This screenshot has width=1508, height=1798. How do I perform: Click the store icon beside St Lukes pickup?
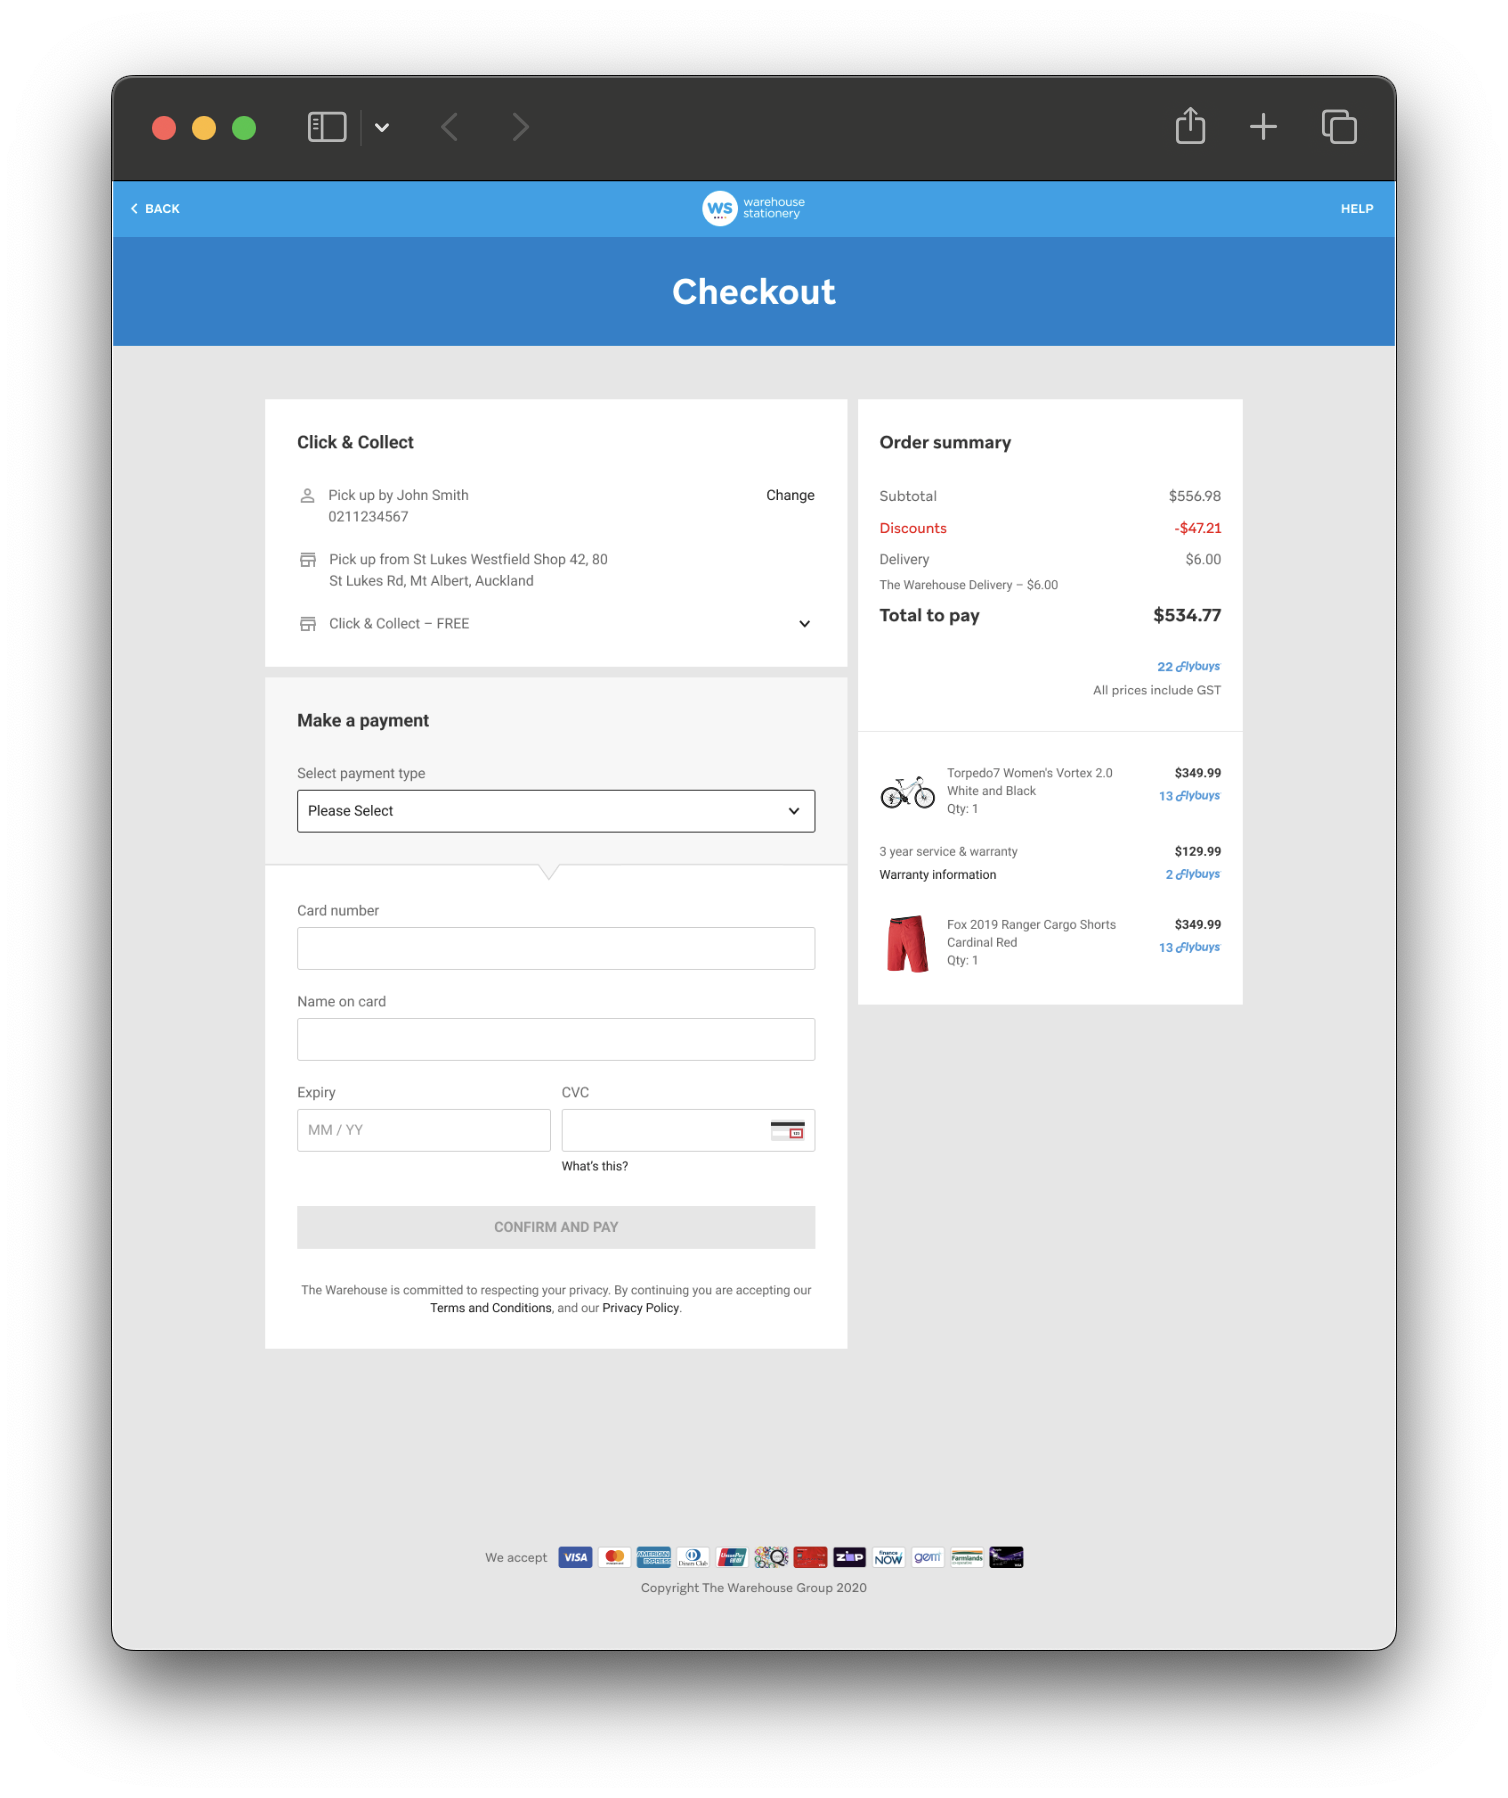point(308,559)
